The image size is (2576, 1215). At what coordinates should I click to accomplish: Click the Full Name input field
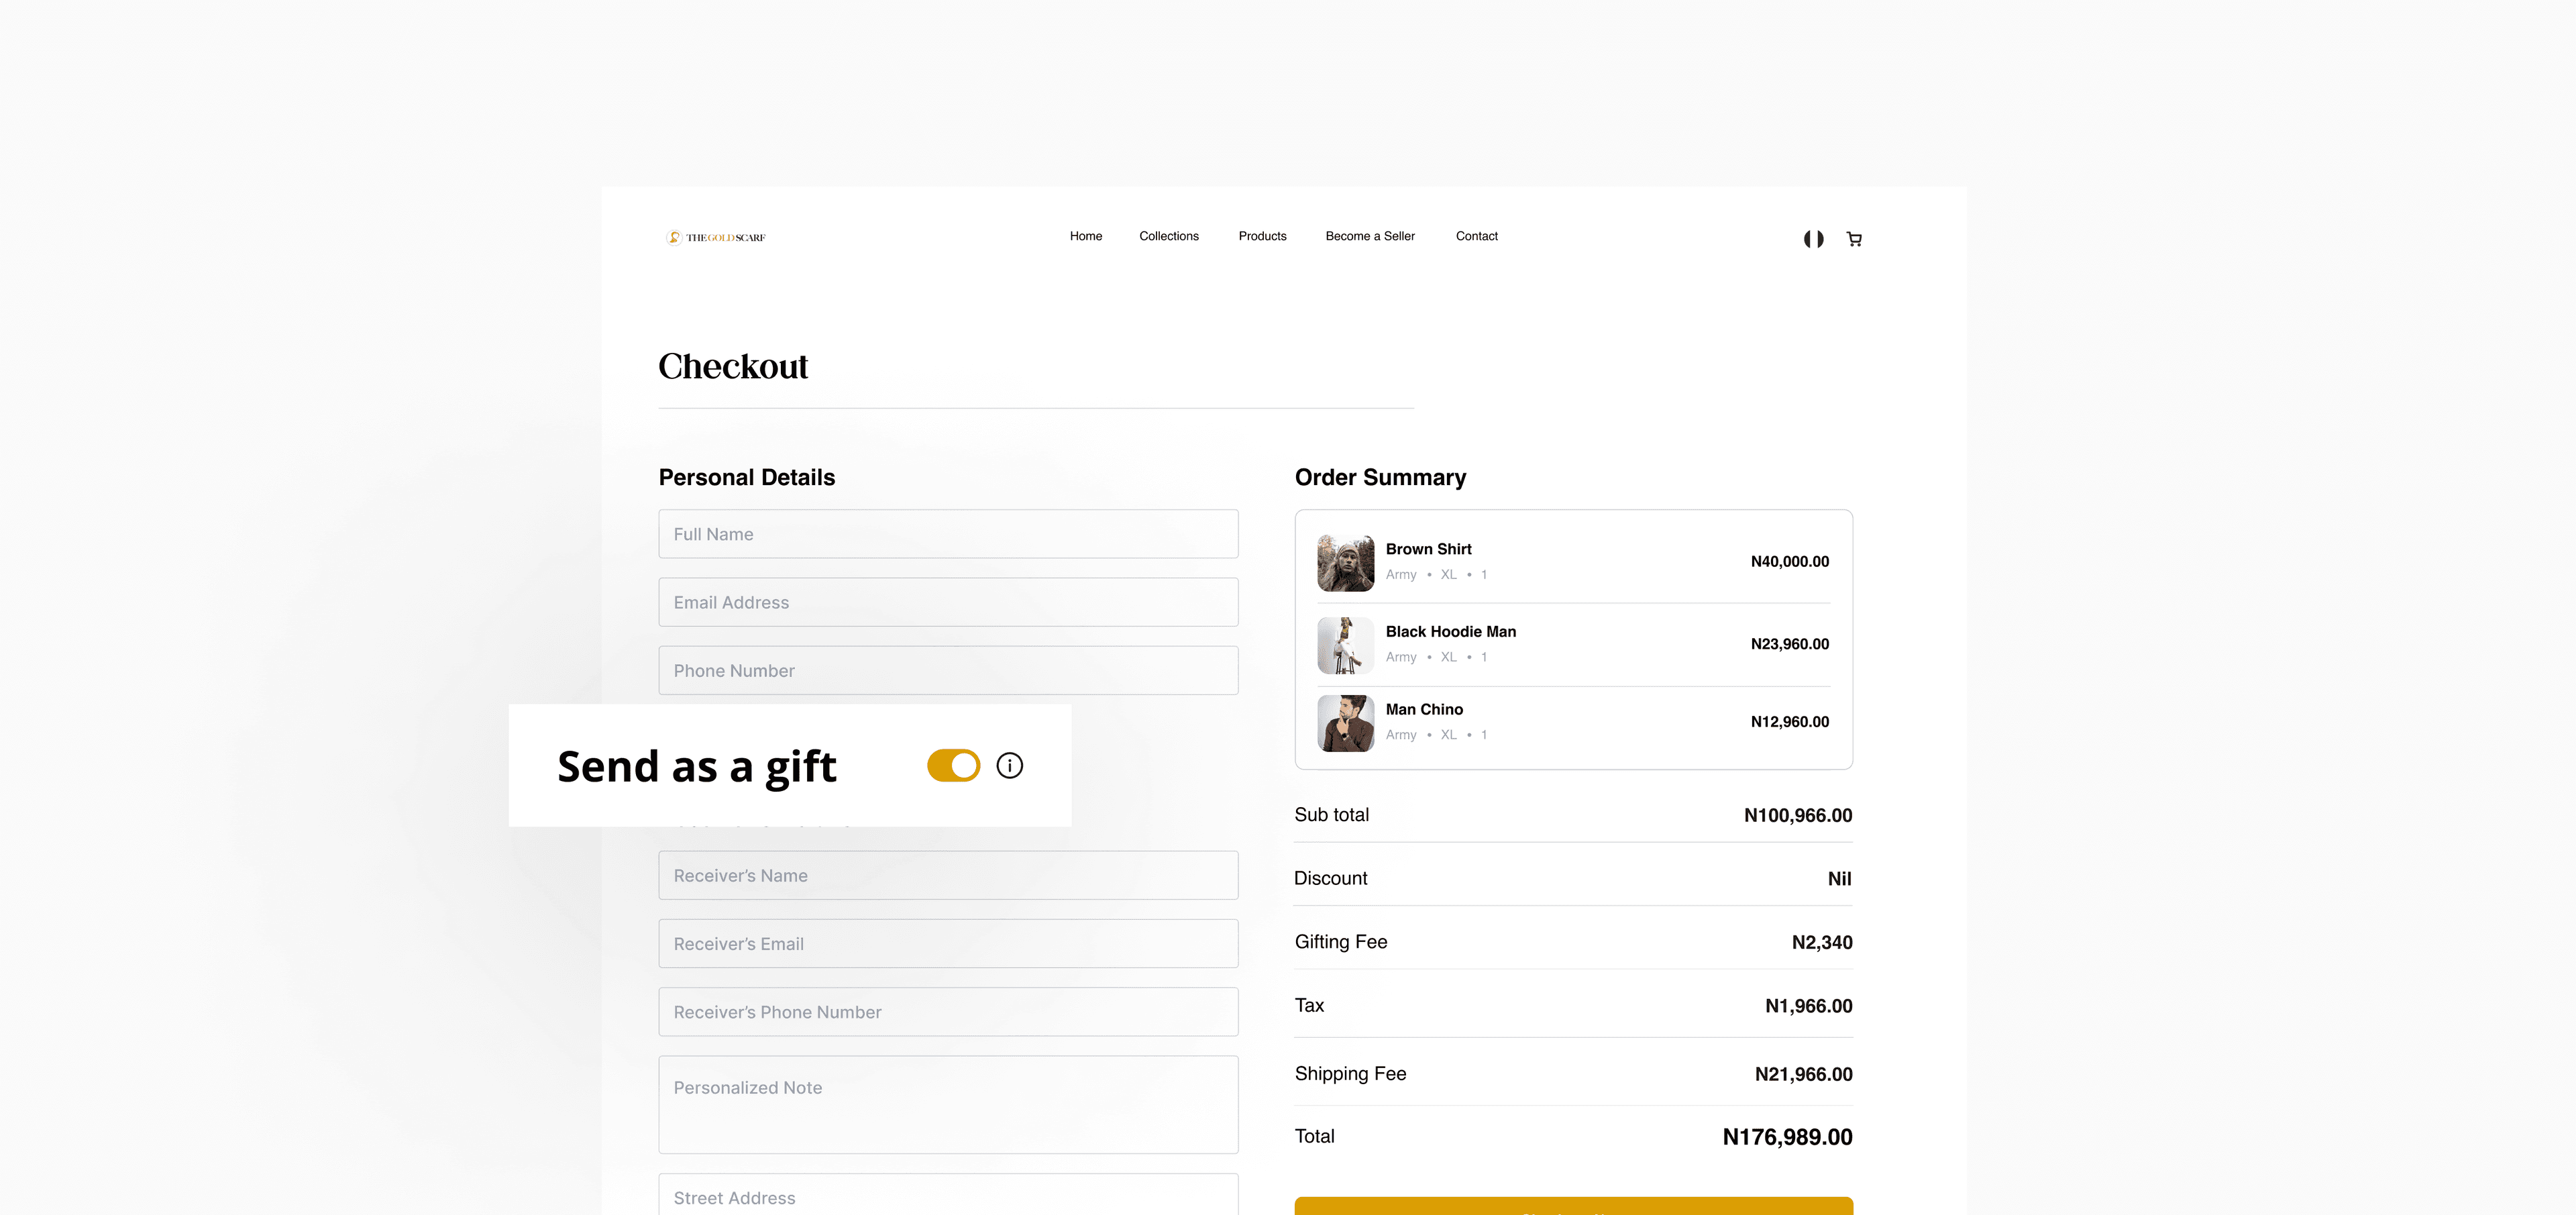pyautogui.click(x=947, y=533)
